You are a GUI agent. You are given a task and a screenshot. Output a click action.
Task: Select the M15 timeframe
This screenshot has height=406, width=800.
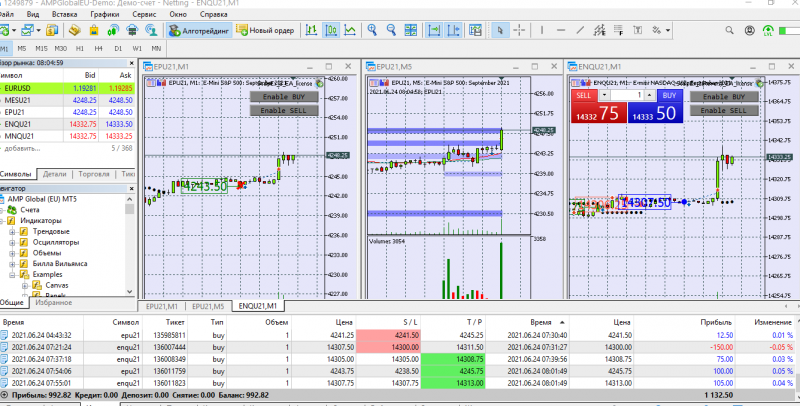tap(41, 48)
